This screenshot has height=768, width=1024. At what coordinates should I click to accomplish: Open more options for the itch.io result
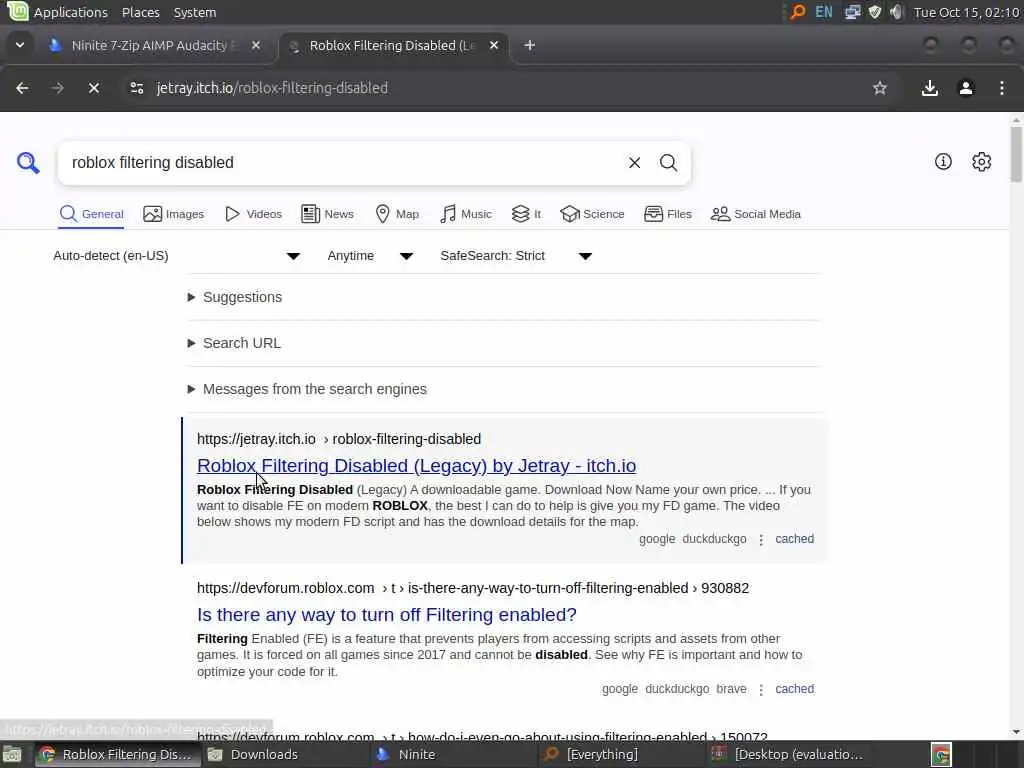coord(761,539)
